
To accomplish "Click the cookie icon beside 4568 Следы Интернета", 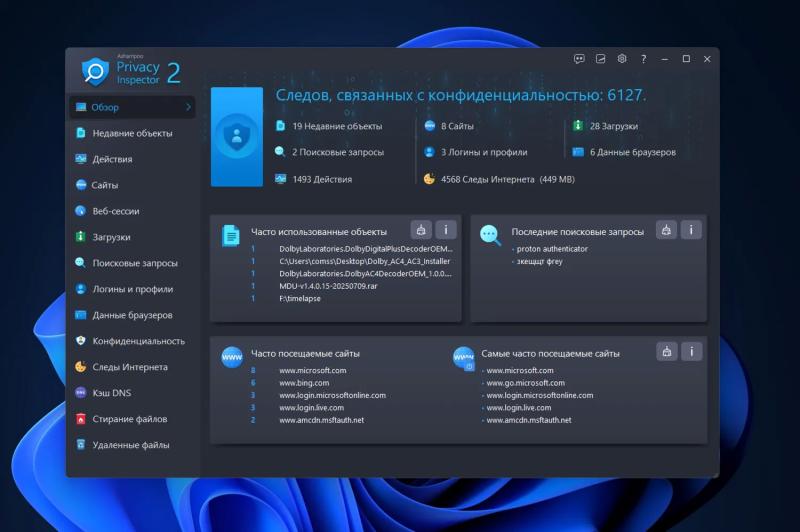I will click(x=429, y=179).
